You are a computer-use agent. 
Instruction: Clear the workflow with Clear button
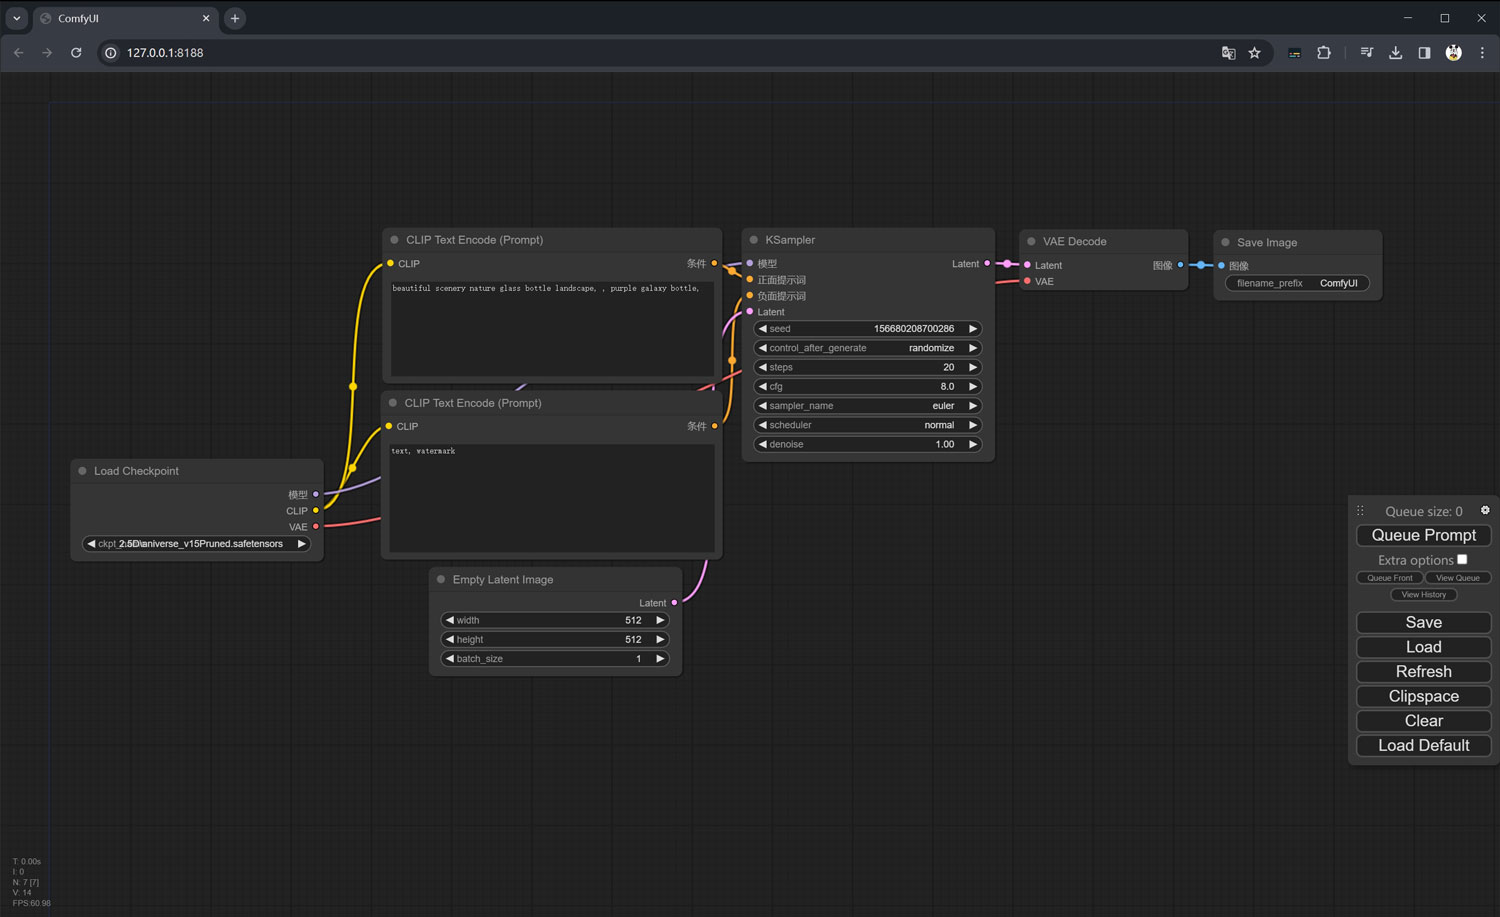pos(1424,721)
